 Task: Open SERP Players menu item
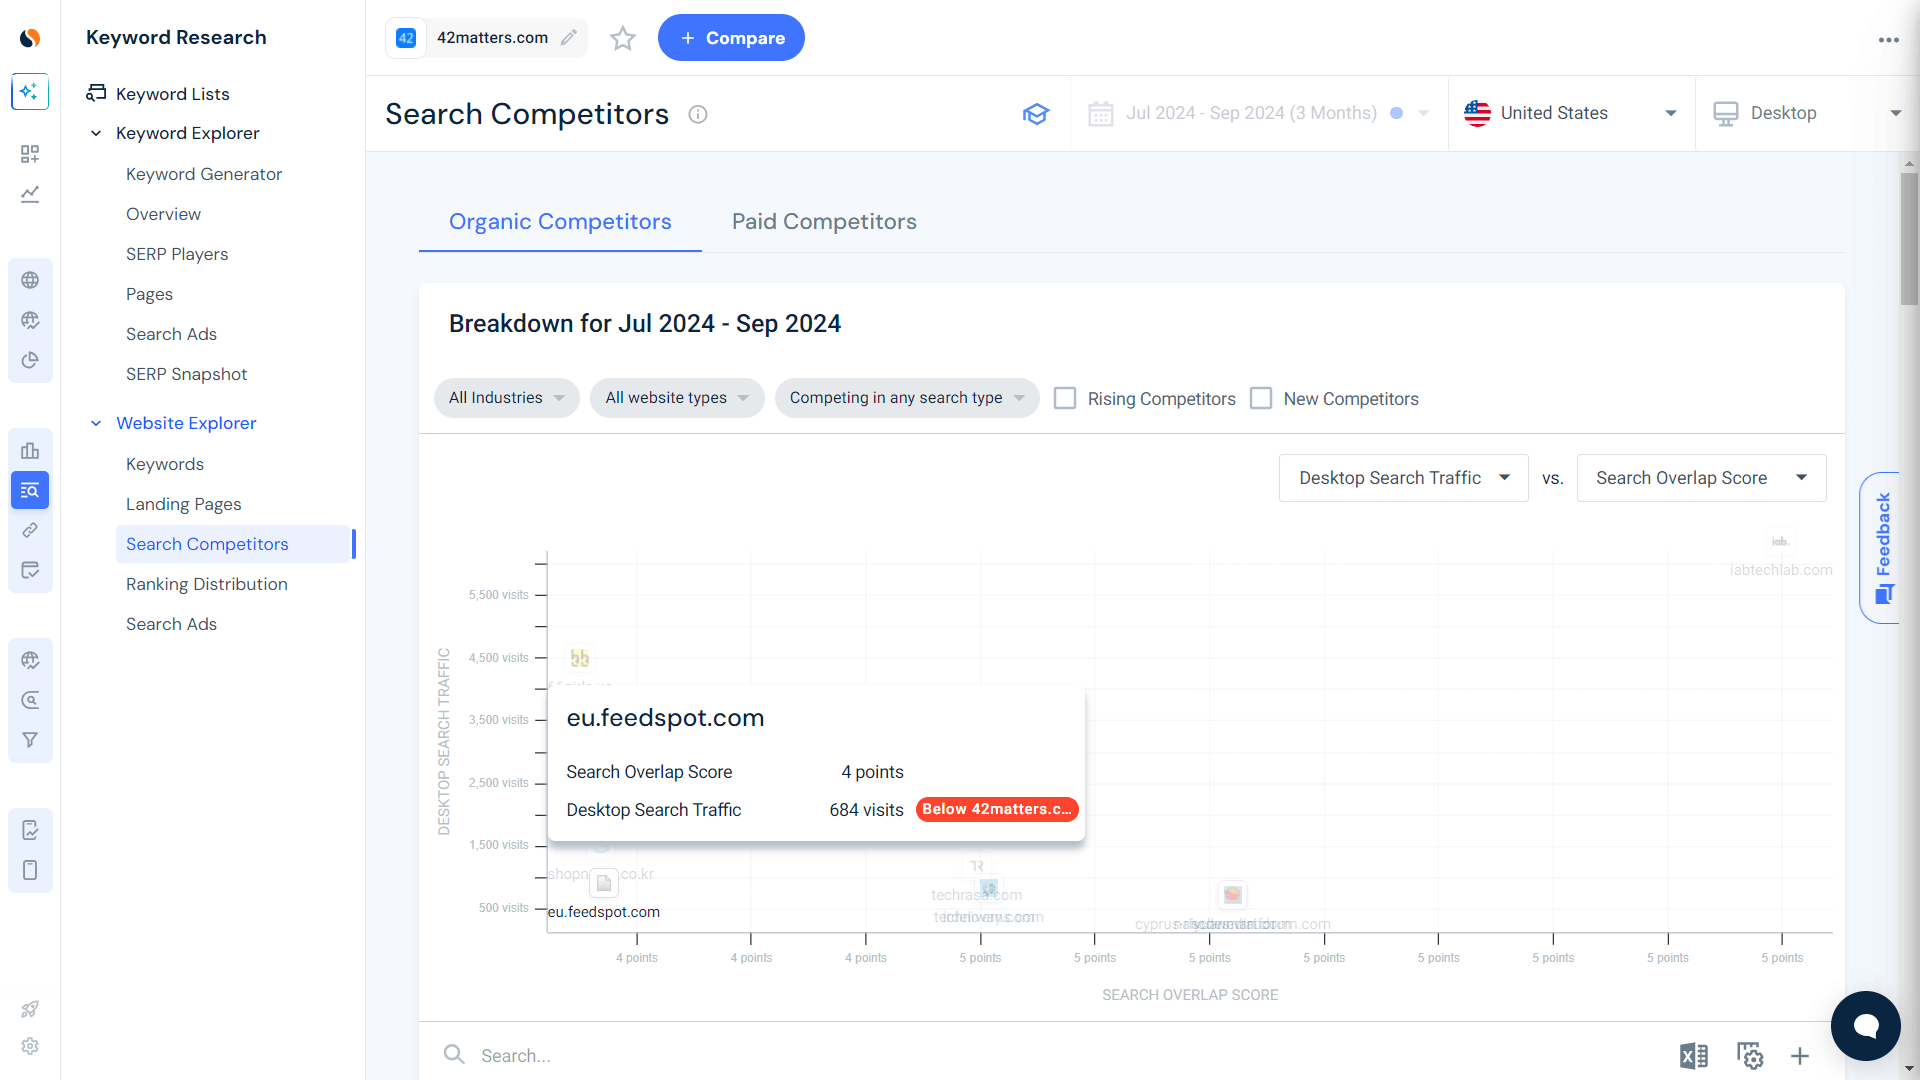pos(177,254)
